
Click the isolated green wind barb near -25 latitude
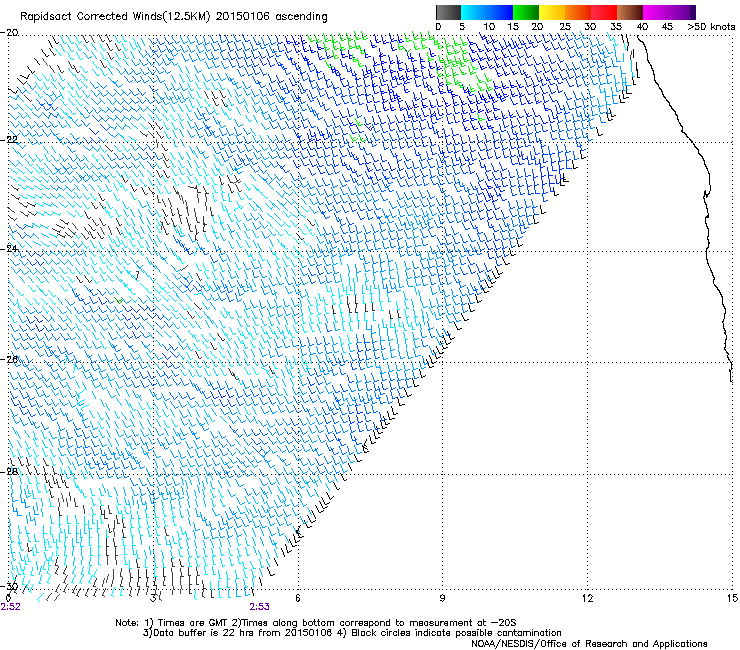pyautogui.click(x=119, y=300)
